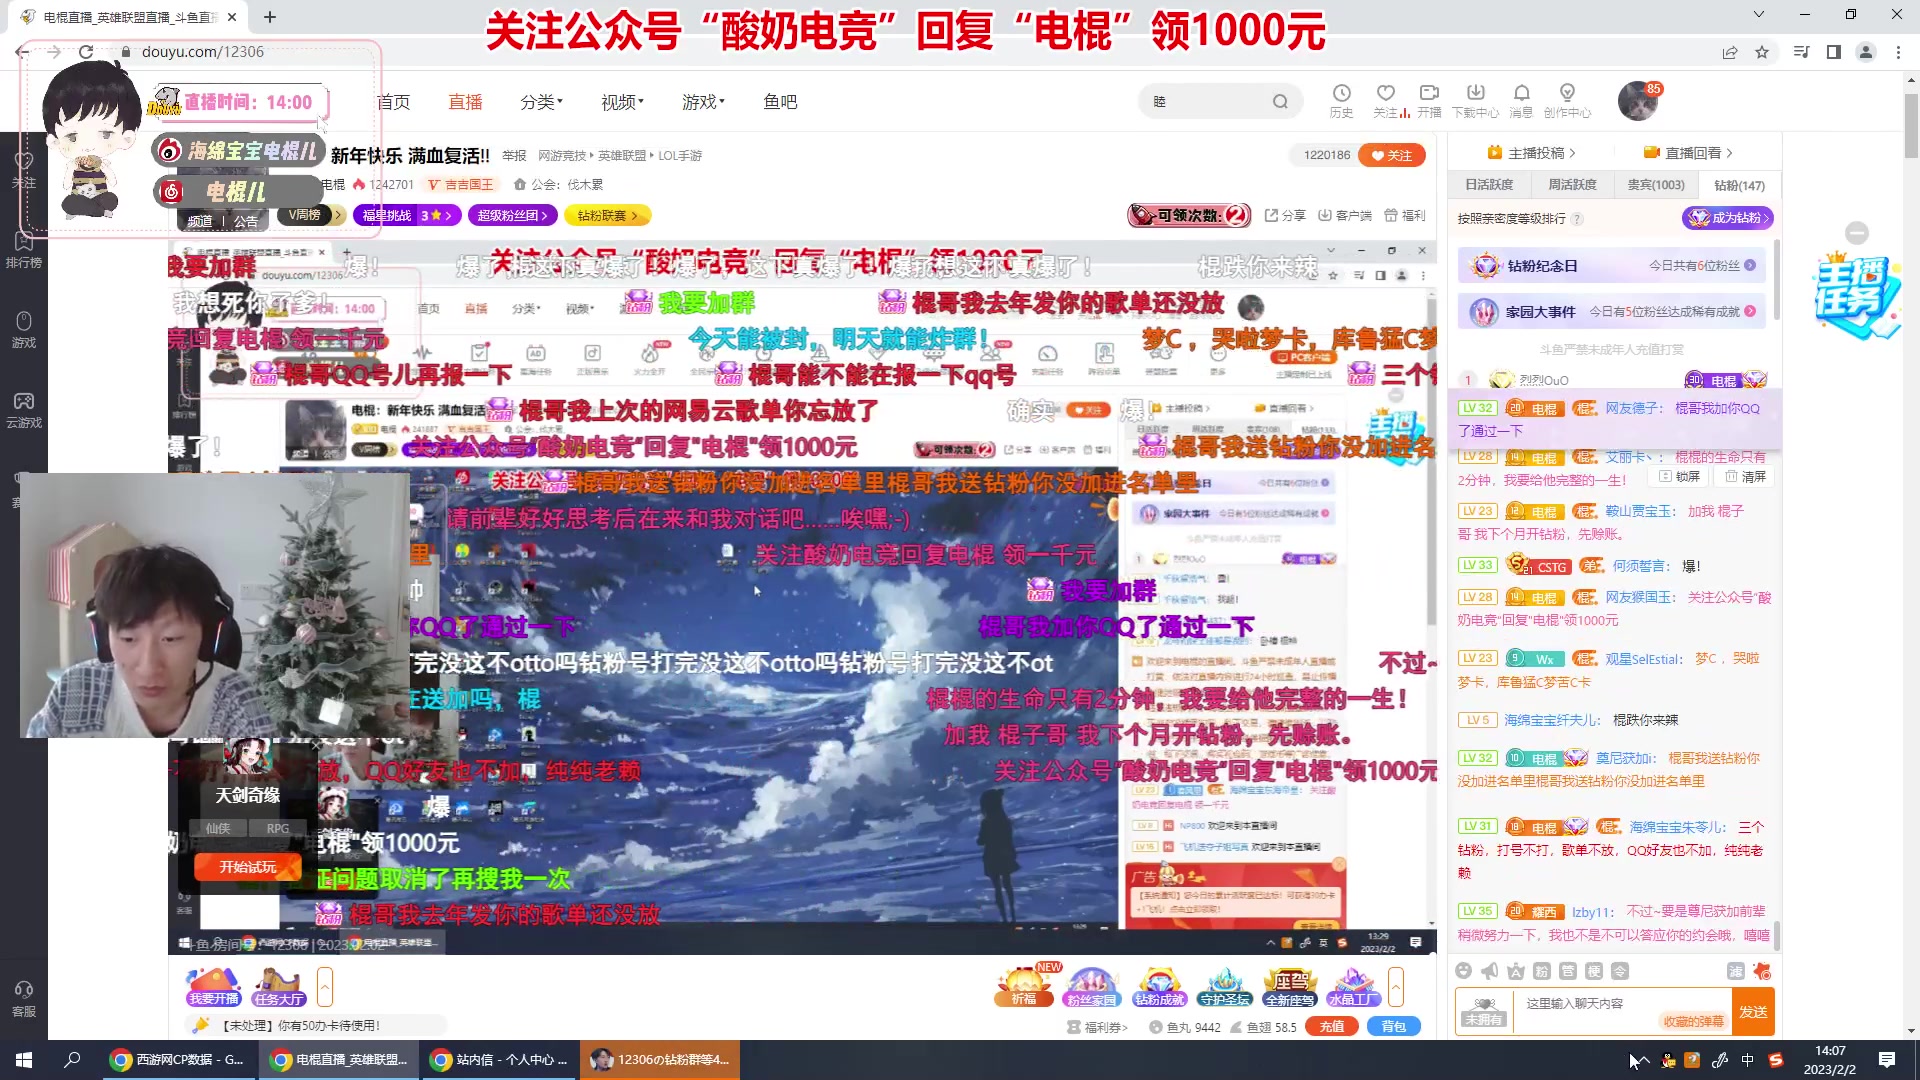Click the red star icon by chat toolbar
This screenshot has width=1920, height=1080.
click(x=1762, y=971)
